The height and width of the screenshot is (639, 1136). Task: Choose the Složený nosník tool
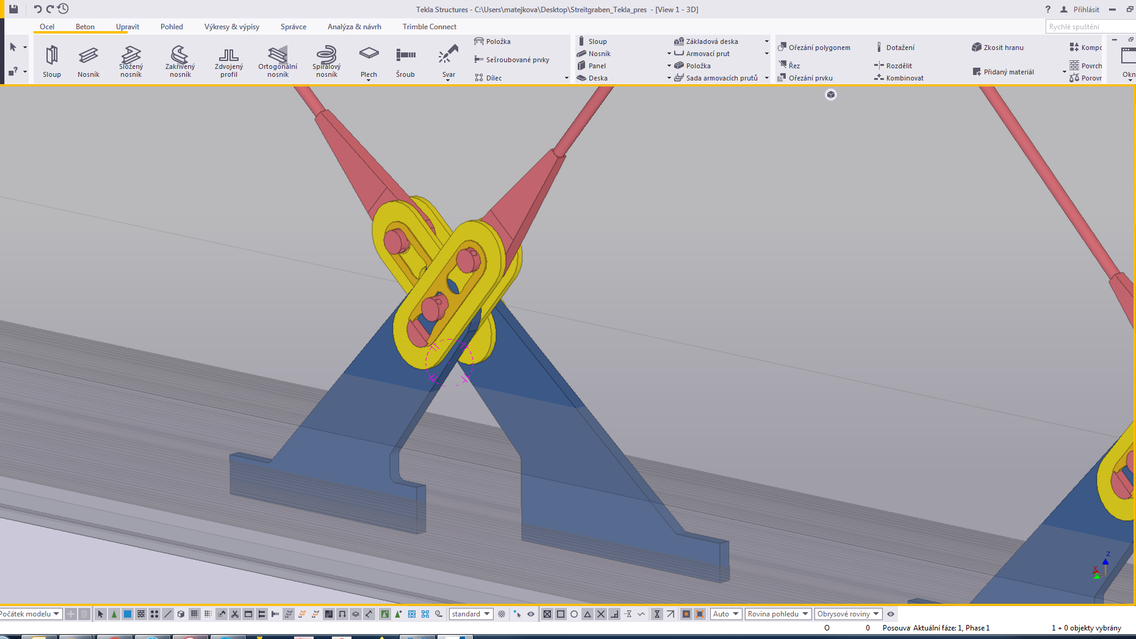click(x=131, y=61)
